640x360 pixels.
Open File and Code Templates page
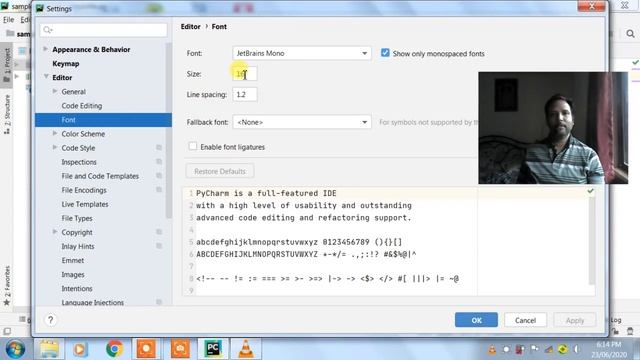point(100,176)
